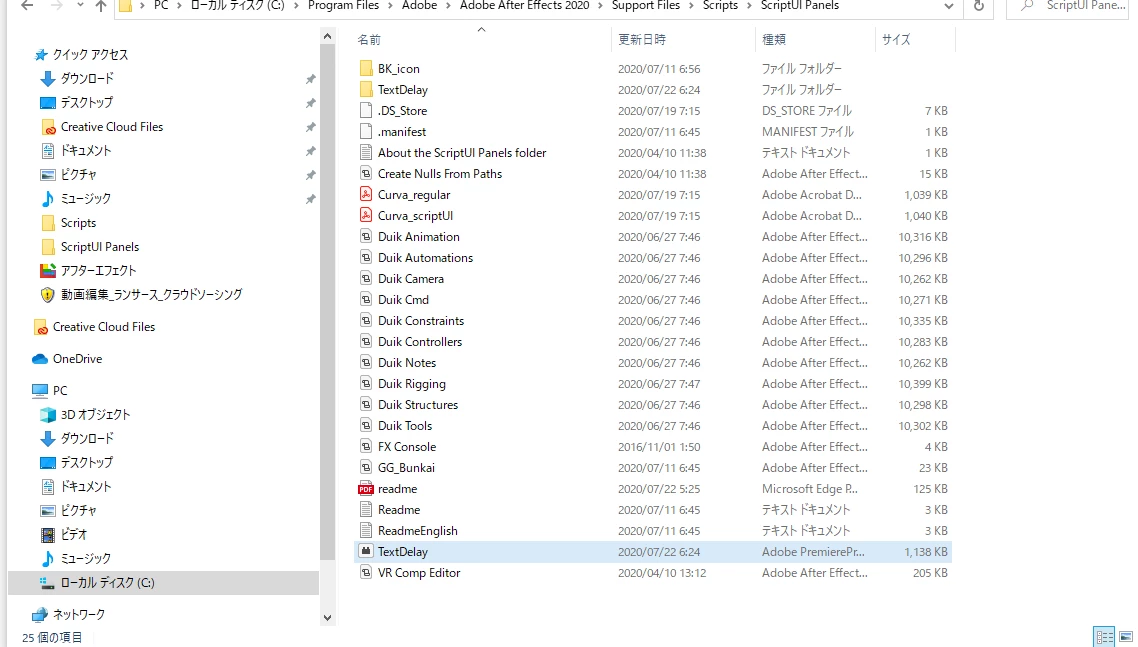The image size is (1138, 647).
Task: Select .manifest file name
Action: [x=402, y=132]
